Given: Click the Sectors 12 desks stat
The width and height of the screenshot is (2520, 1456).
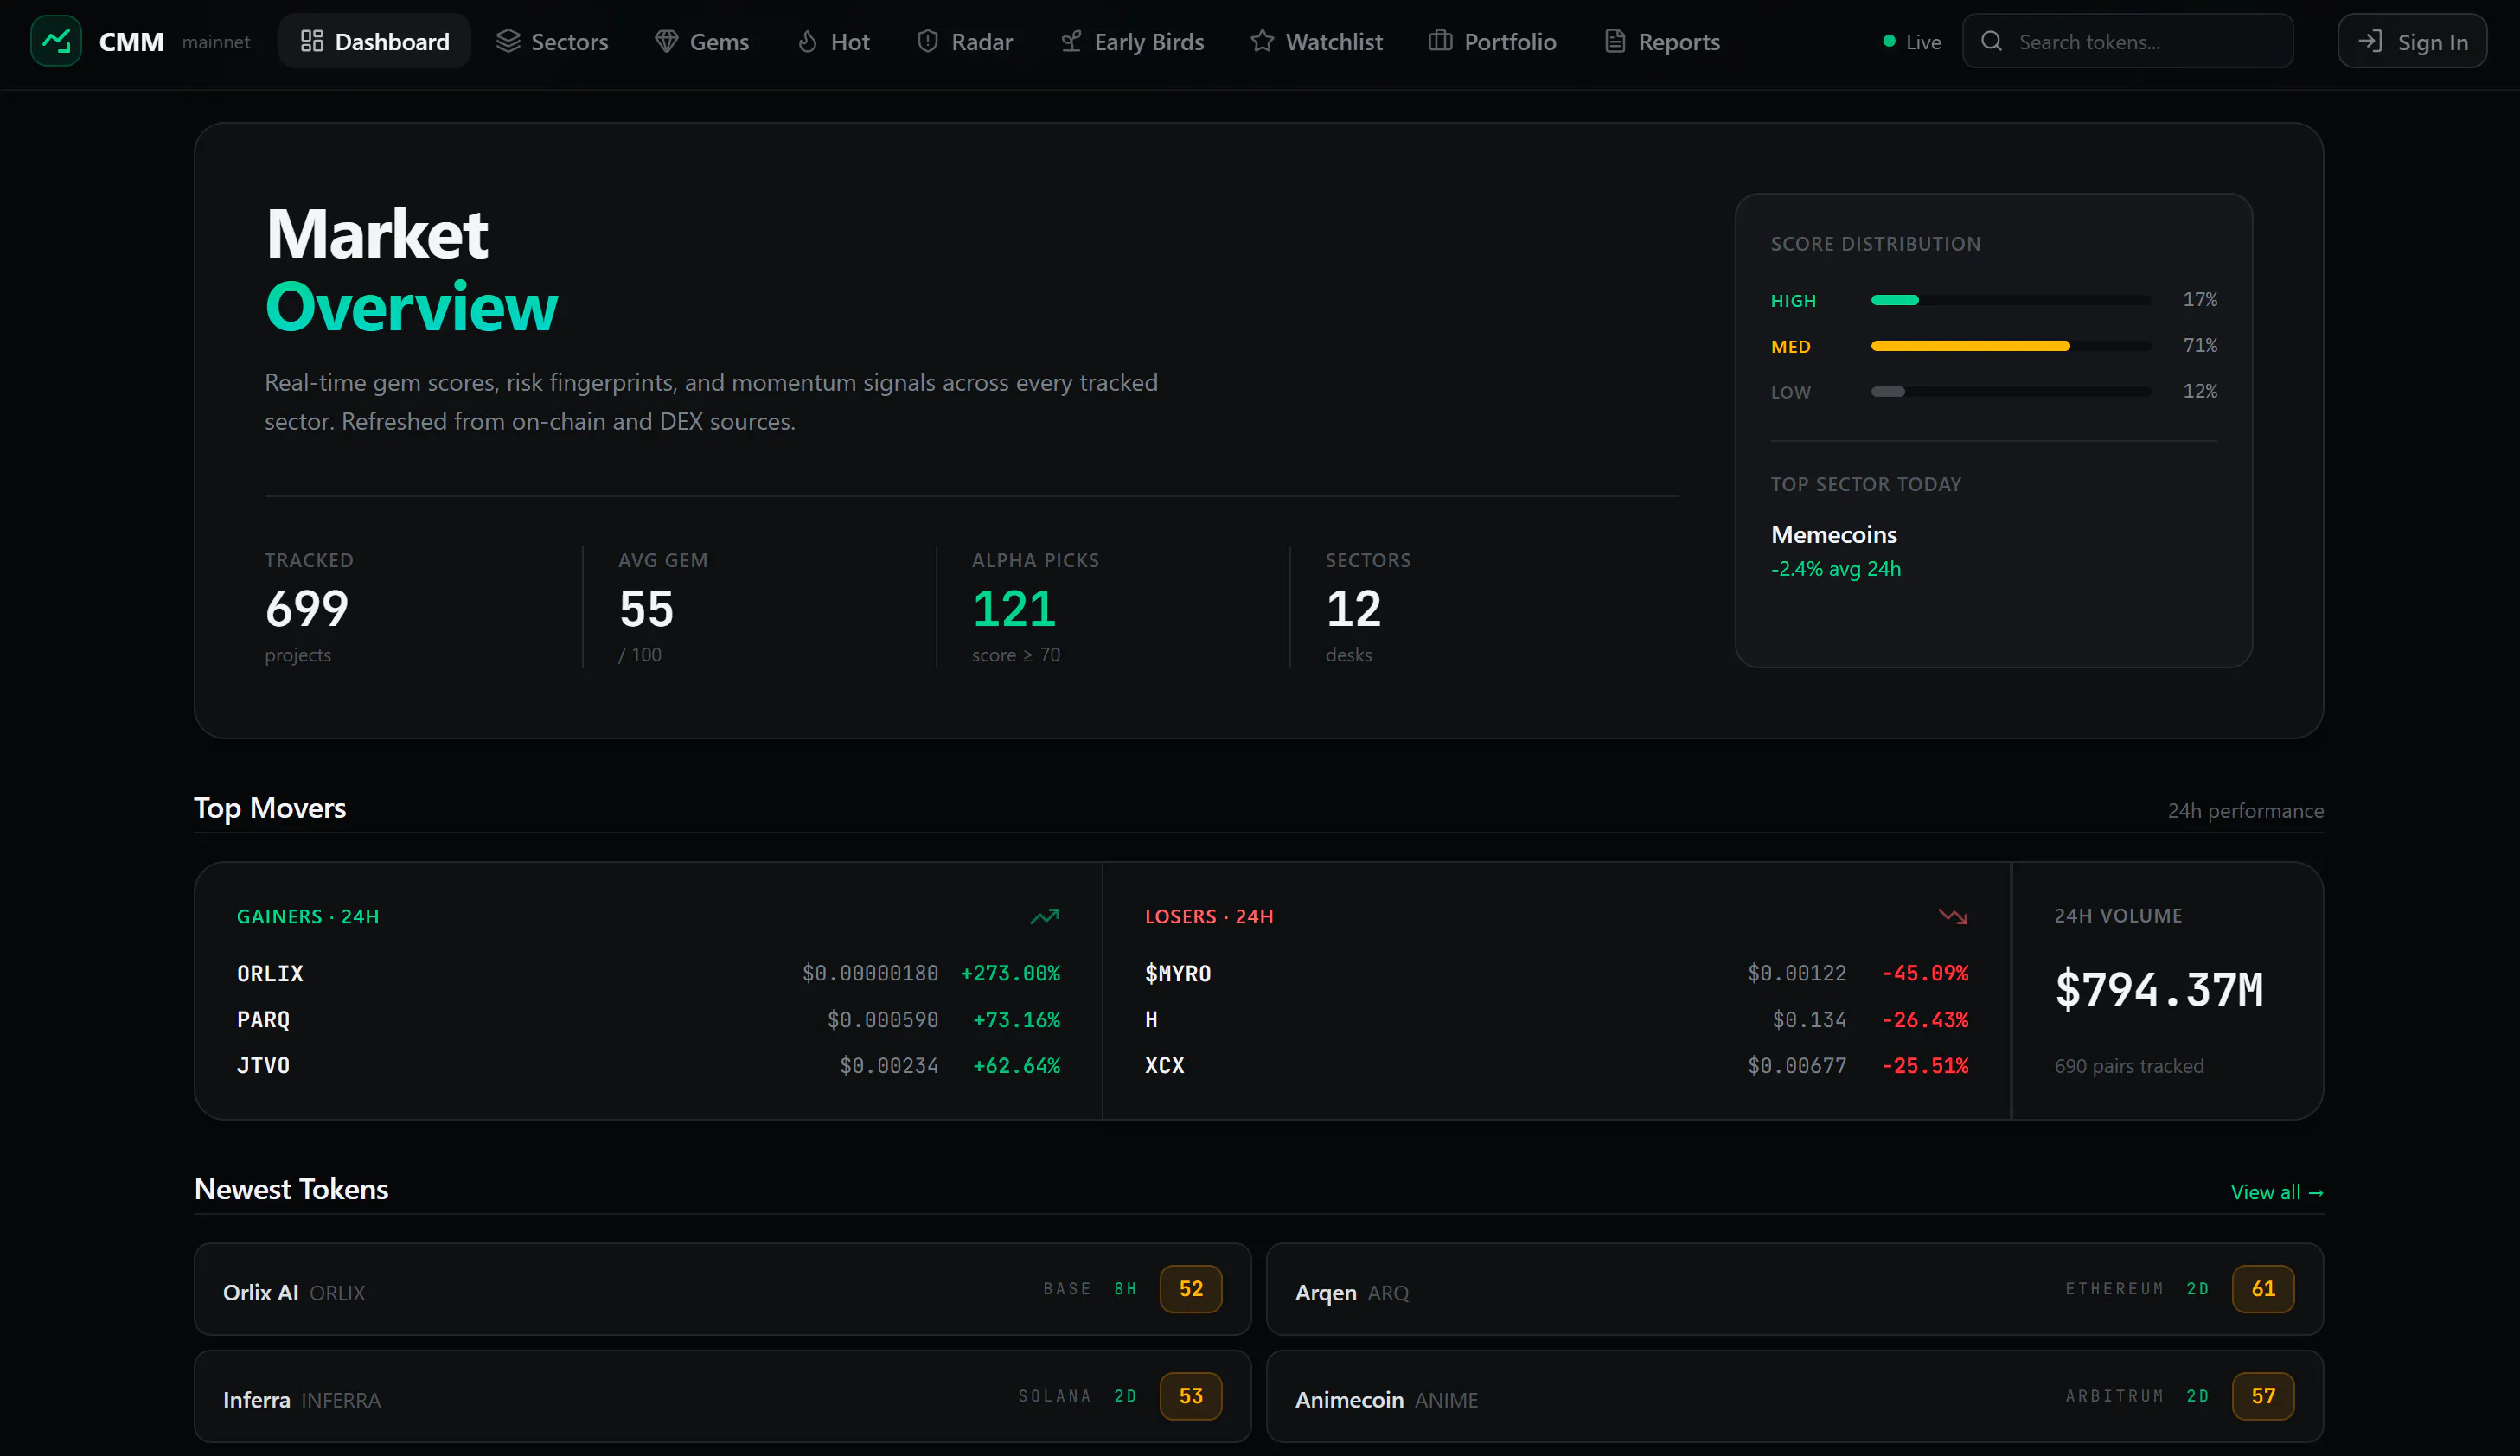Looking at the screenshot, I should (1368, 607).
